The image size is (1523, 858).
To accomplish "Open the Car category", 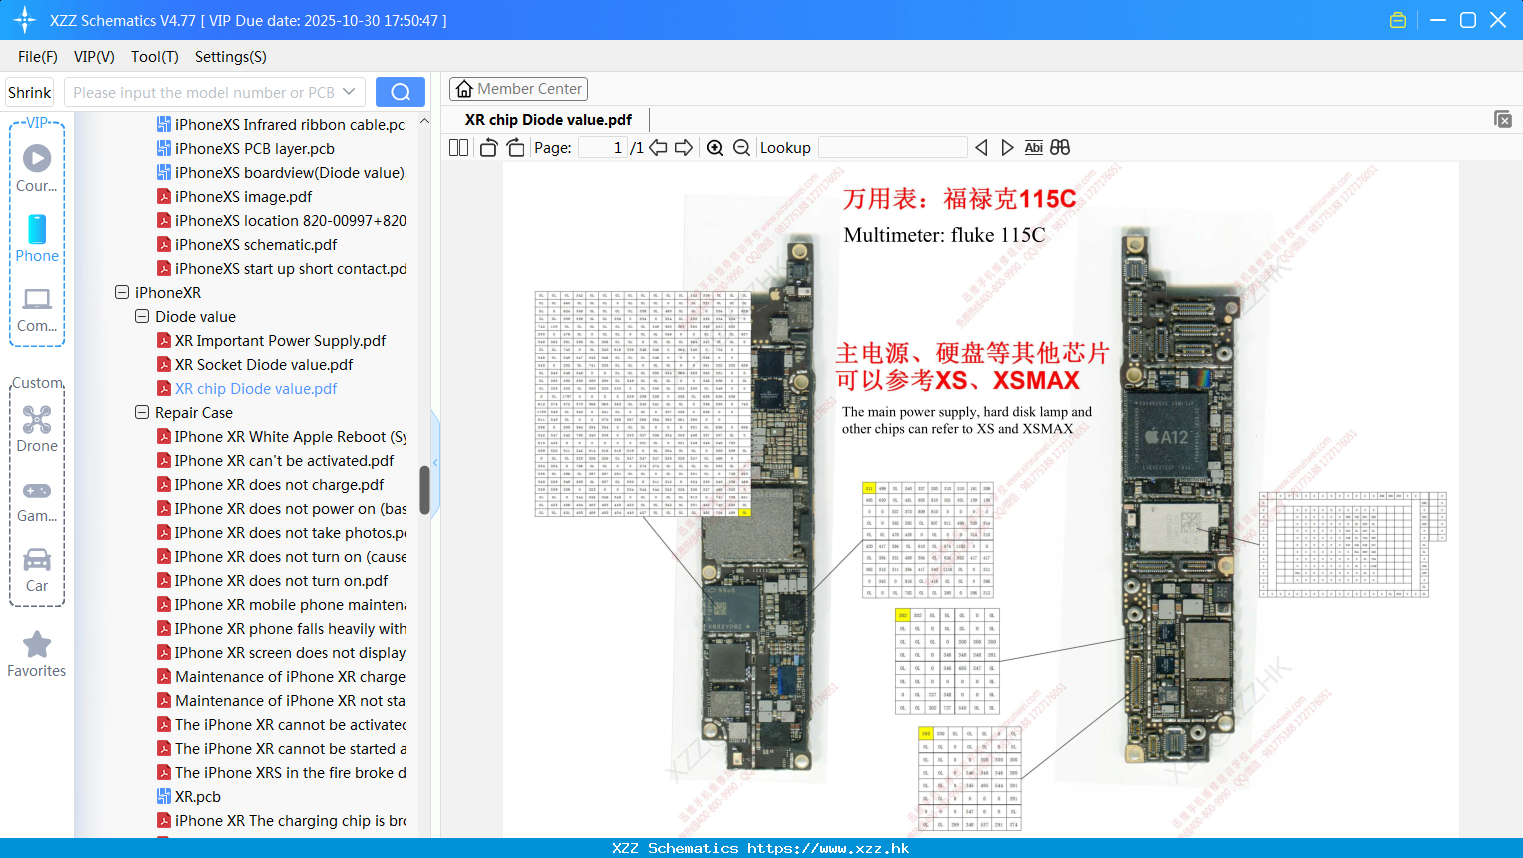I will 37,570.
